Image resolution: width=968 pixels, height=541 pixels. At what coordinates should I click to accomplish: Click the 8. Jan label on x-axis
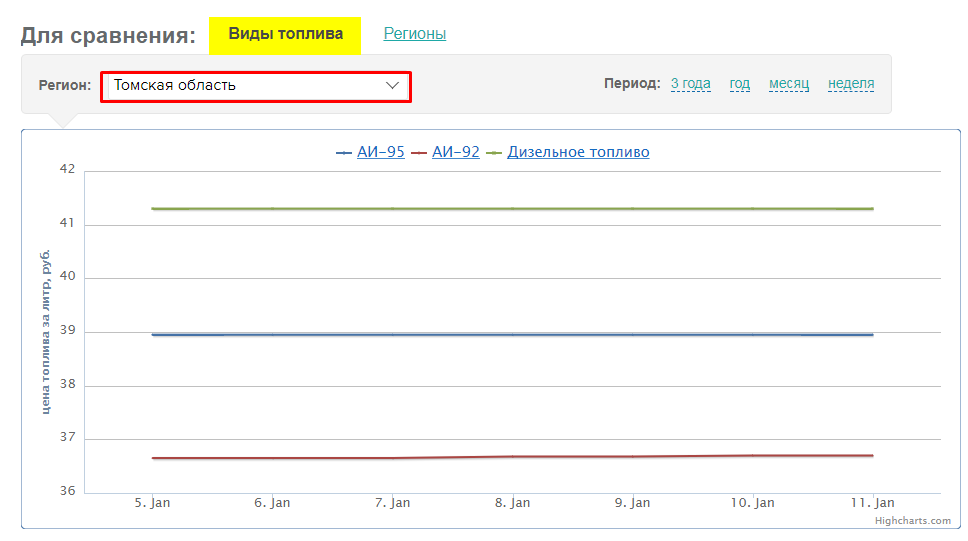[x=512, y=503]
